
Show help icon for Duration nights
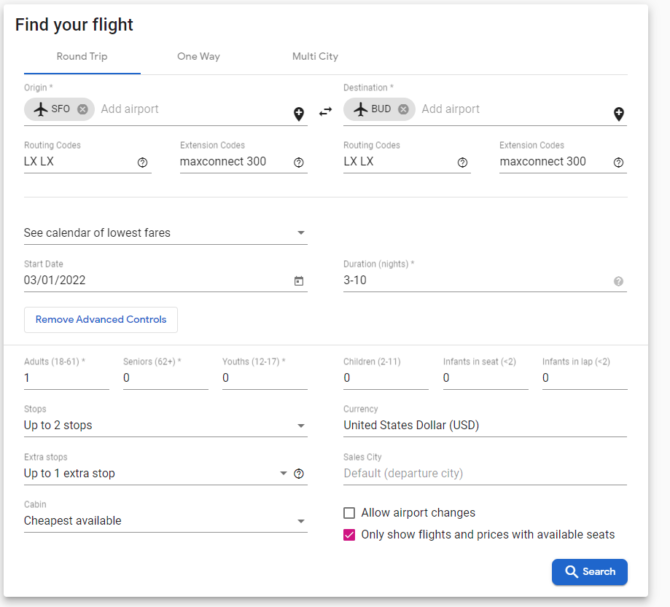coord(618,281)
